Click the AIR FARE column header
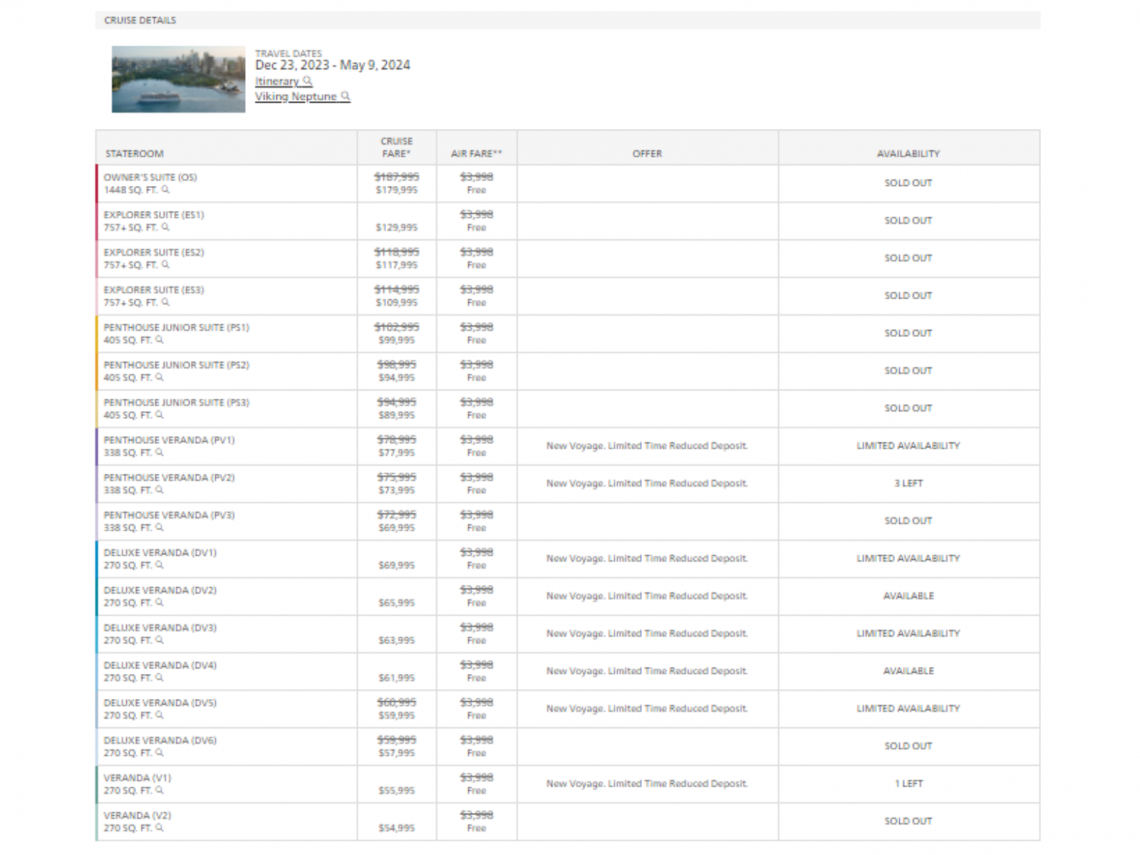 476,154
